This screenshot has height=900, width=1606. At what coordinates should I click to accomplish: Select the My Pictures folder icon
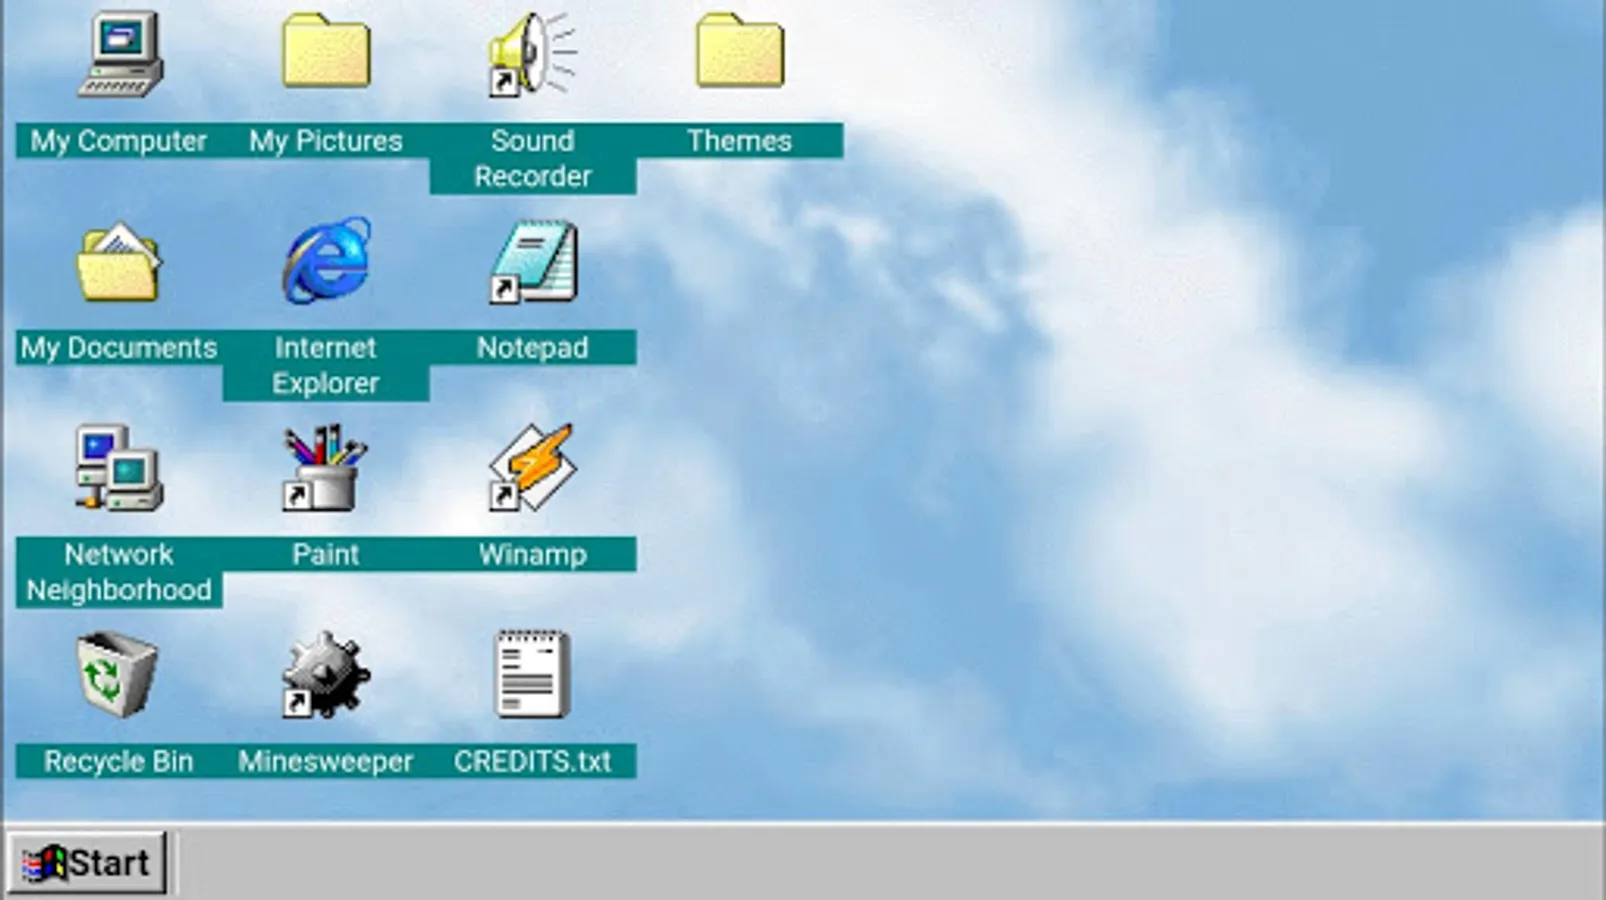326,50
